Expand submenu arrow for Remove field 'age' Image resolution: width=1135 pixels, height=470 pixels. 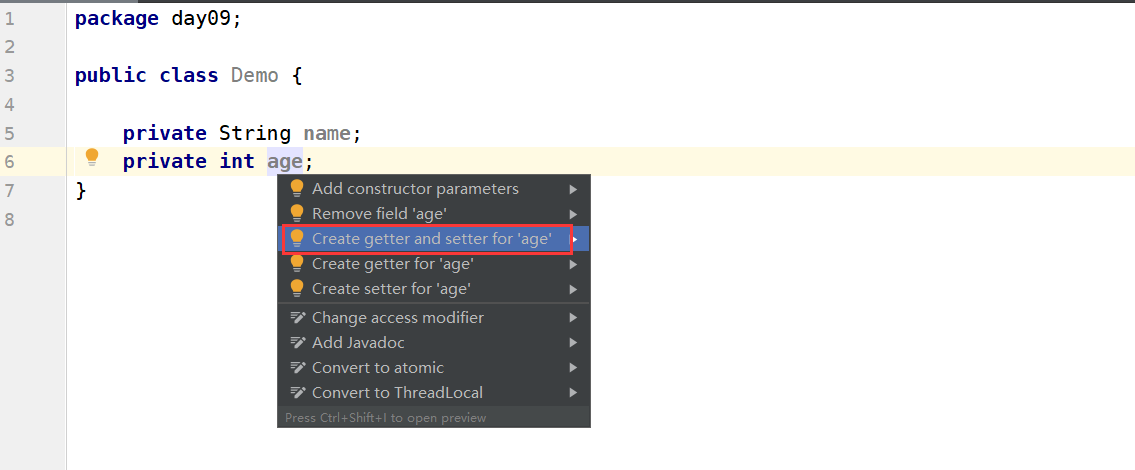coord(573,214)
